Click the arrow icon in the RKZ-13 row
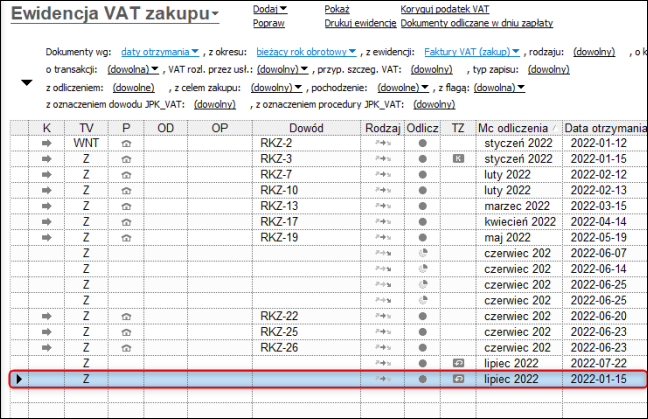The width and height of the screenshot is (648, 419). (47, 206)
